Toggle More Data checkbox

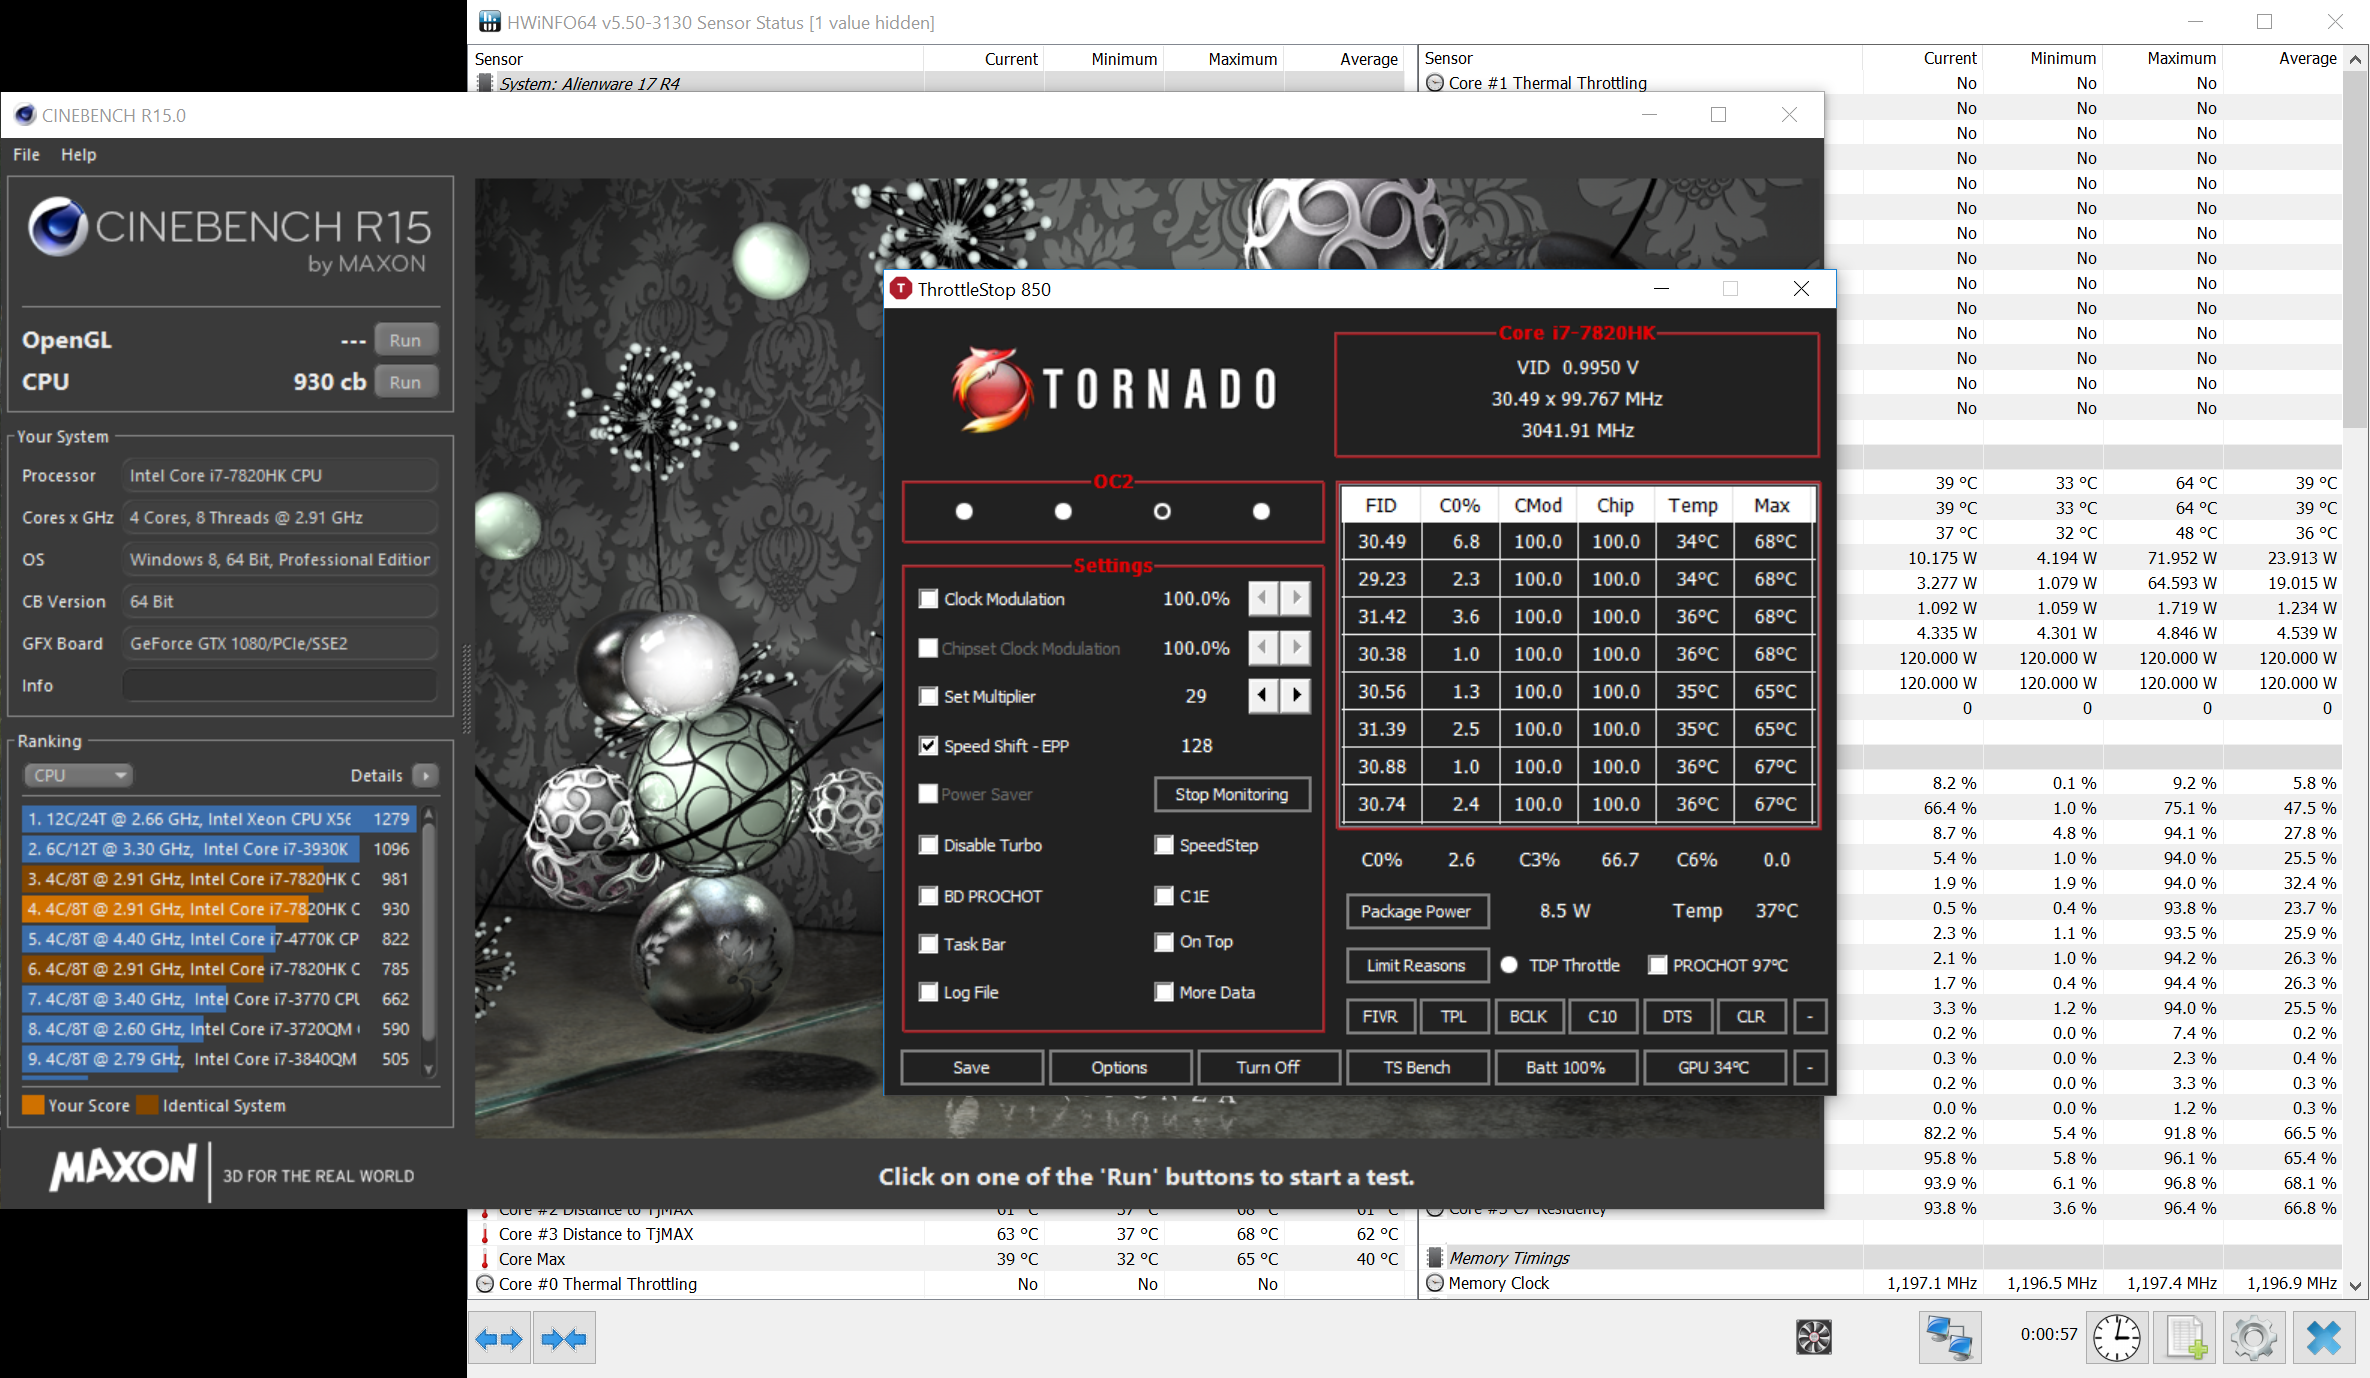1163,992
